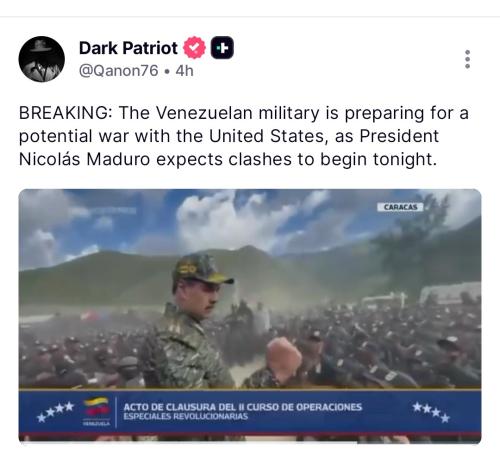
Task: Click the Dark Patriot profile avatar
Action: 42,59
